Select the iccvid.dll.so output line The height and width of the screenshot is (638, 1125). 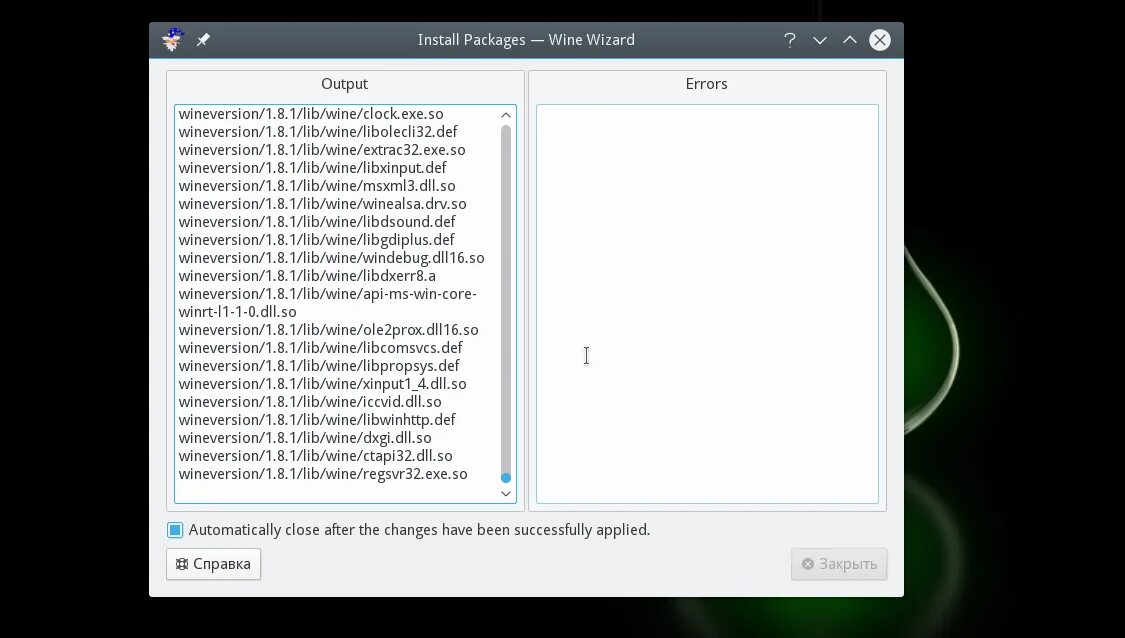310,402
